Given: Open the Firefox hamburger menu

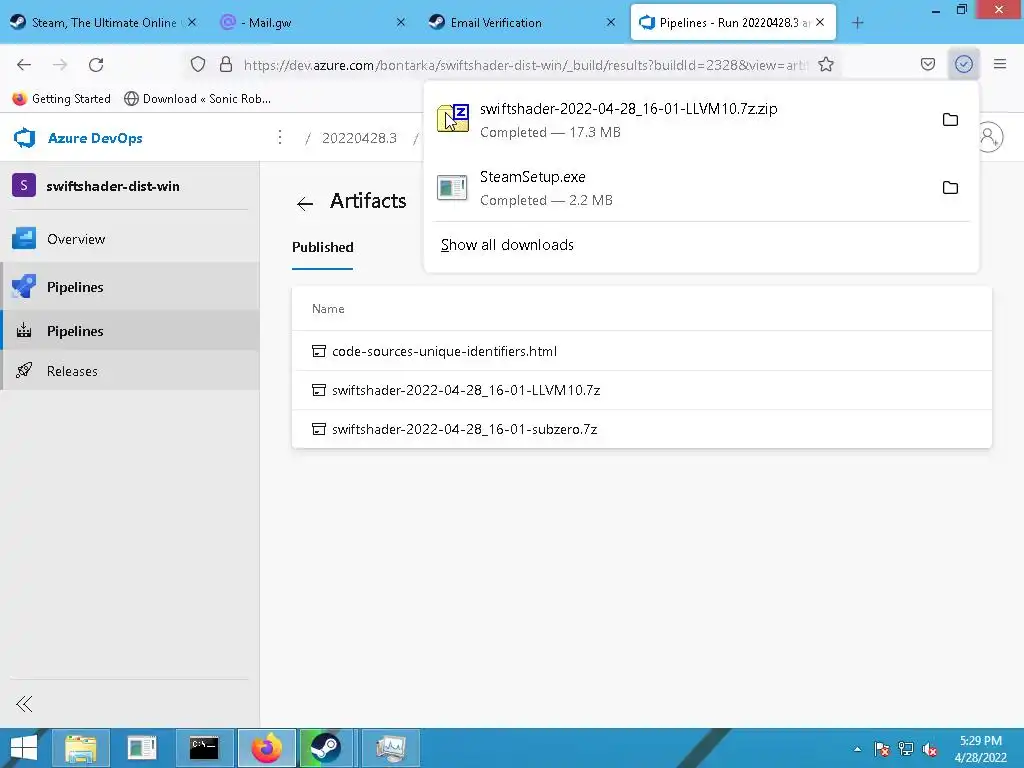Looking at the screenshot, I should pyautogui.click(x=1000, y=65).
